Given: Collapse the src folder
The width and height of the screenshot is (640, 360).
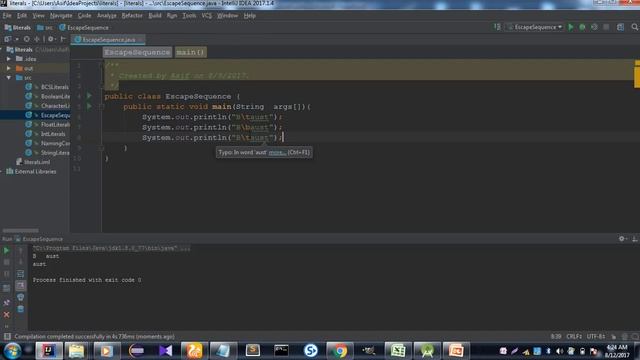Looking at the screenshot, I should 9,78.
